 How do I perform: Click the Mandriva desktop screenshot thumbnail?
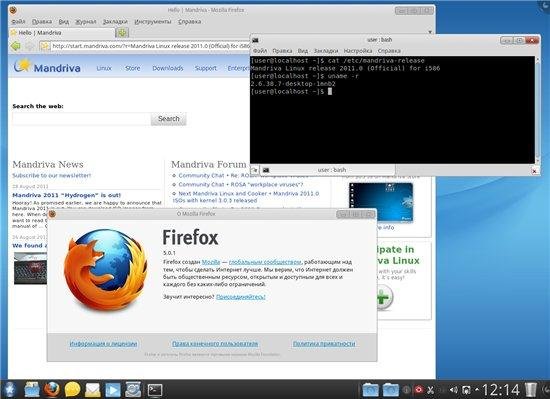tap(381, 202)
